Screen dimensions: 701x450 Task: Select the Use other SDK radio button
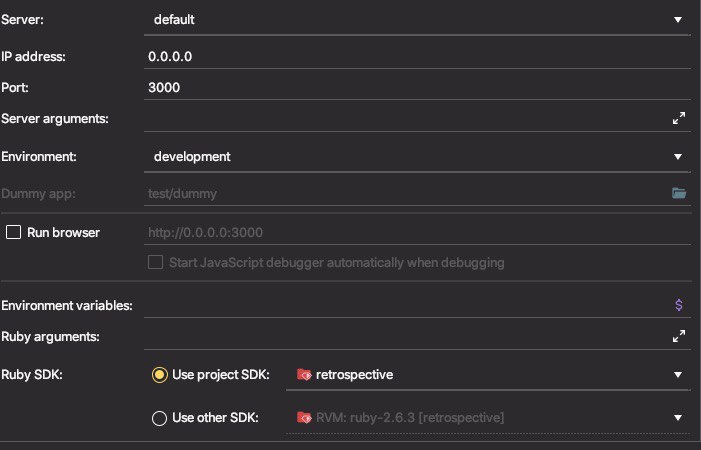coord(160,418)
